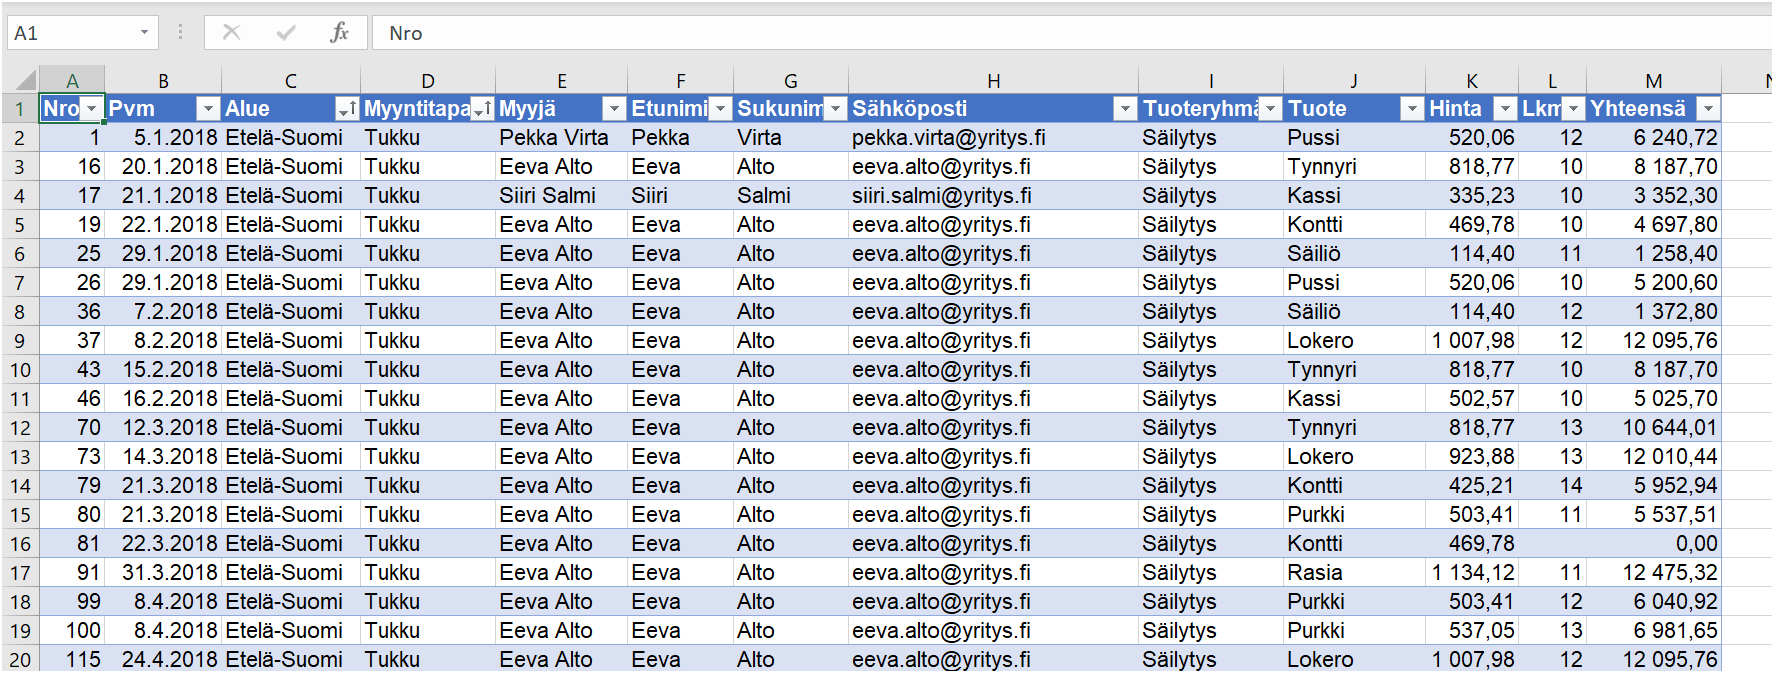Screen dimensions: 1774x673
Task: Open the Tuote column filter dropdown
Action: click(x=1412, y=109)
